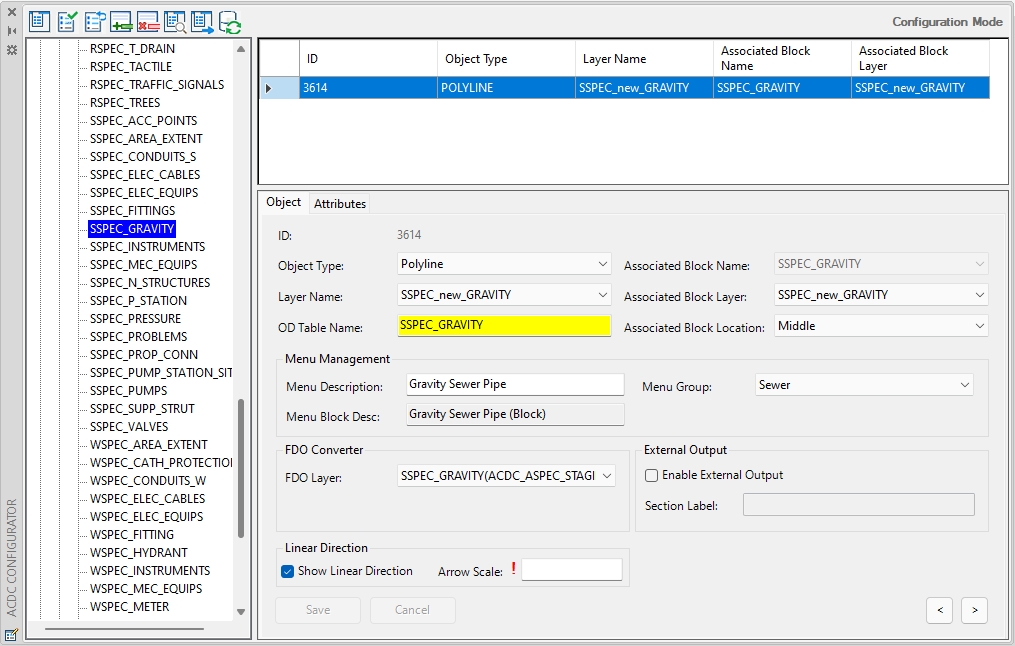The width and height of the screenshot is (1015, 646).
Task: Open the Layer Name dropdown
Action: tap(602, 295)
